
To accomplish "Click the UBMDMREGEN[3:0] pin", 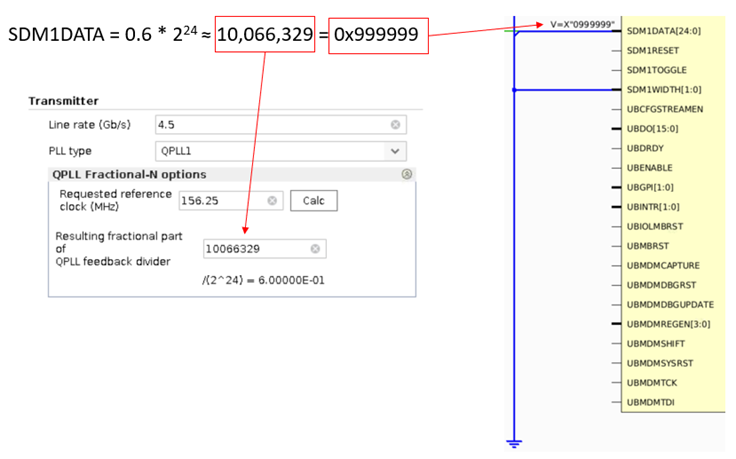I will point(668,324).
